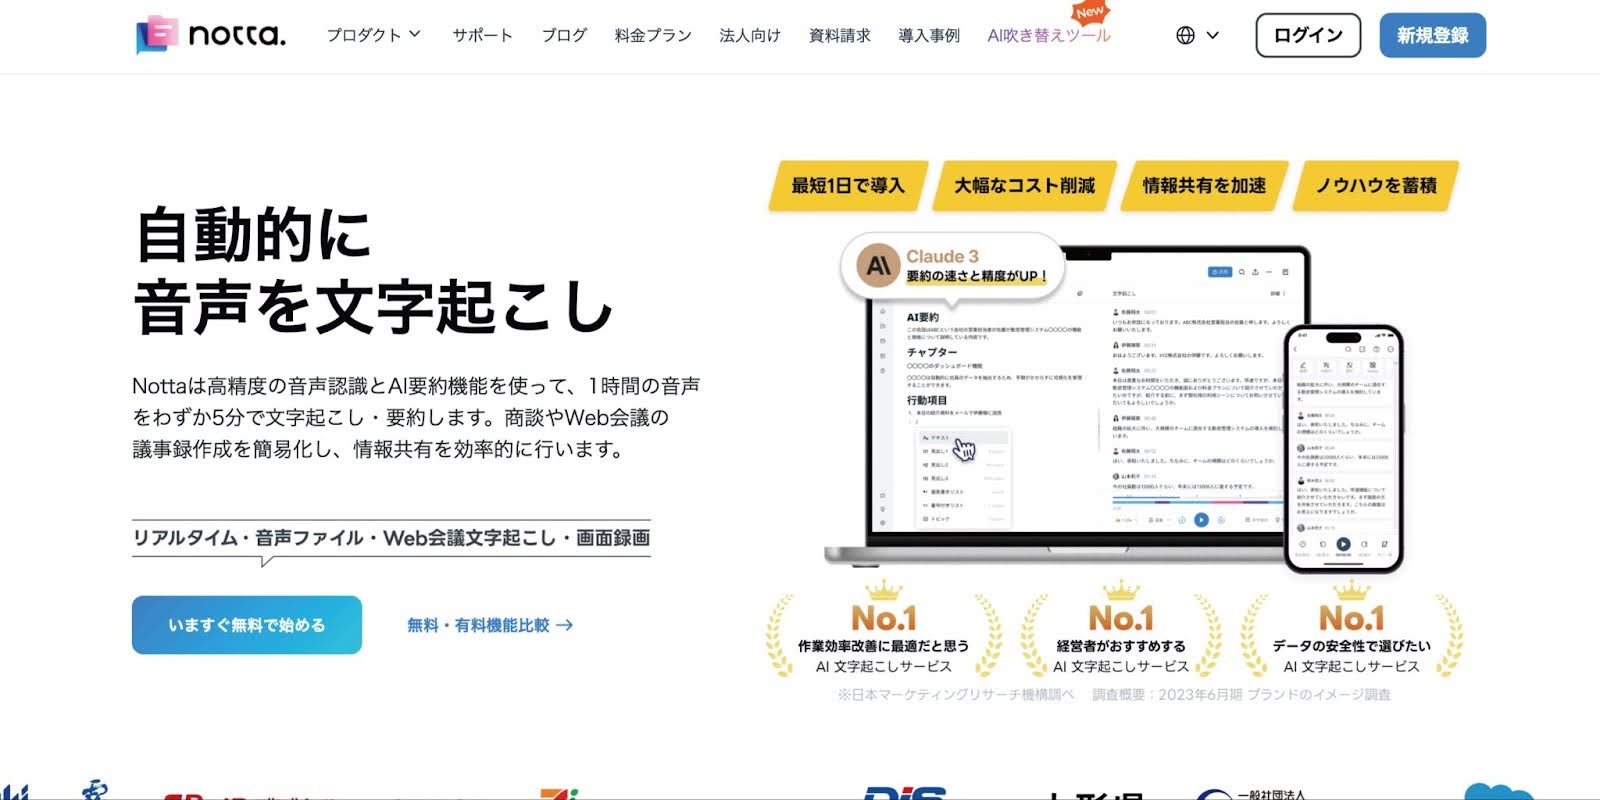Open the globe language selector
The image size is (1600, 800).
tap(1185, 35)
